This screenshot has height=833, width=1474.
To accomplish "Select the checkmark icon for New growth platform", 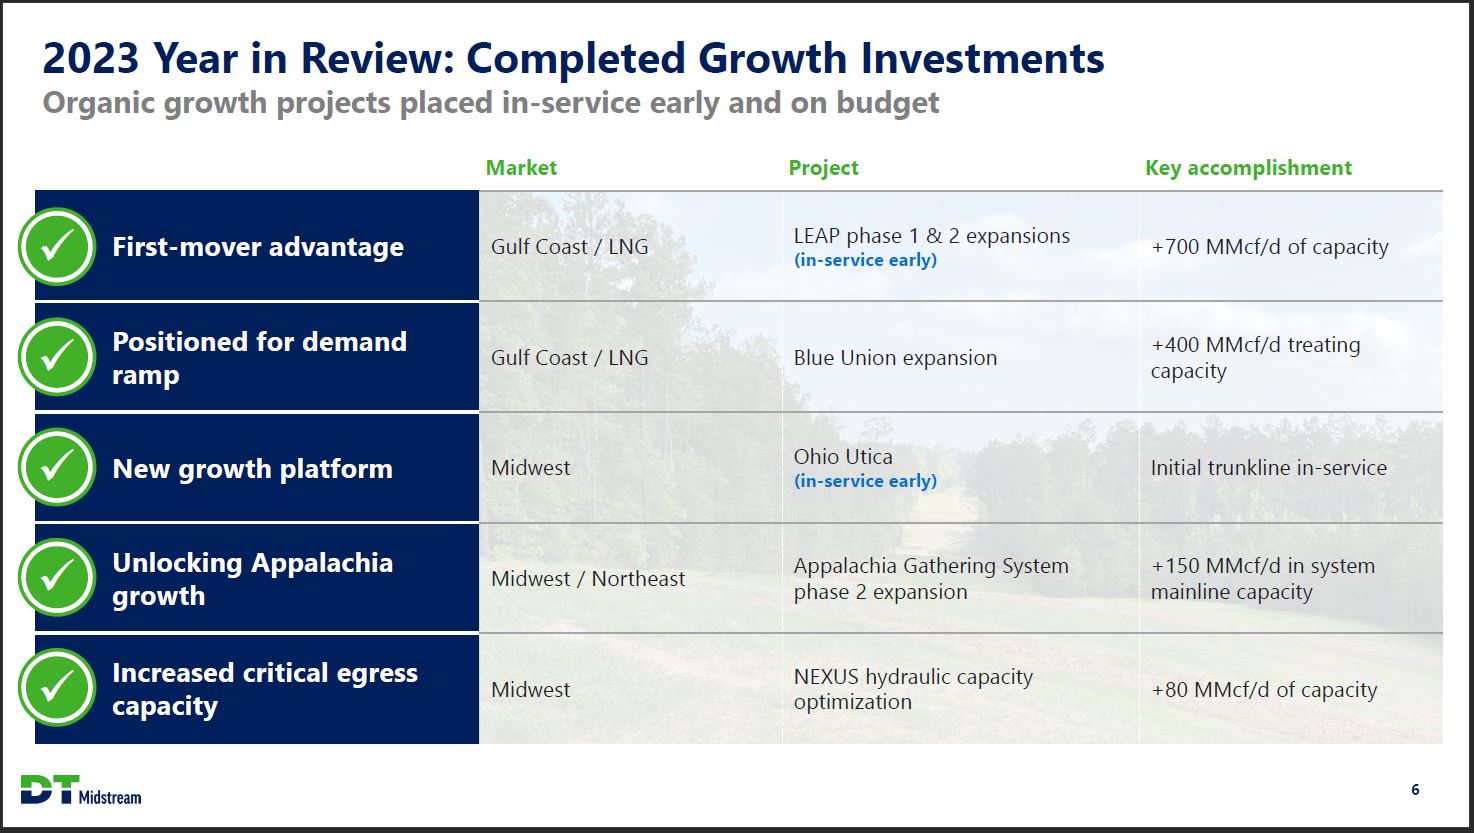I will [x=57, y=467].
